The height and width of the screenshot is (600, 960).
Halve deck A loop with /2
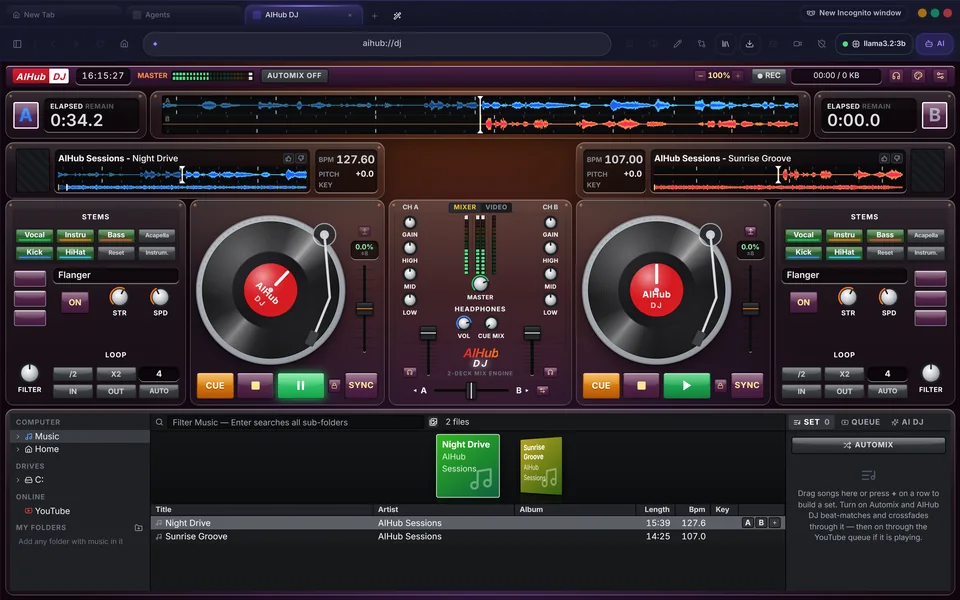(73, 374)
